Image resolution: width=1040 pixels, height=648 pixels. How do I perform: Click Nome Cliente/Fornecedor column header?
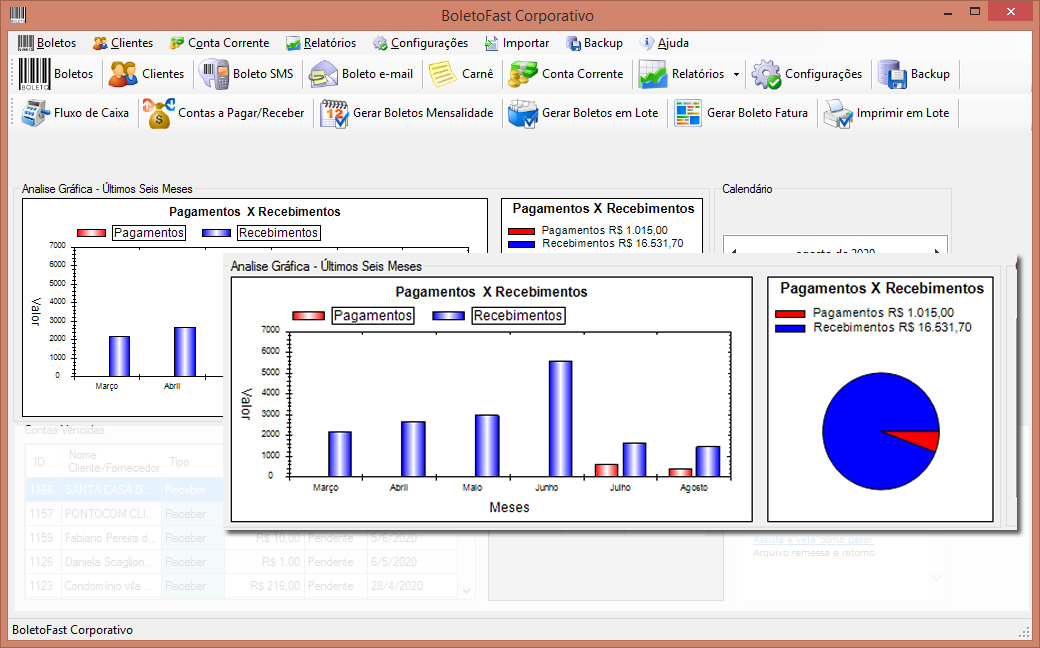point(113,462)
